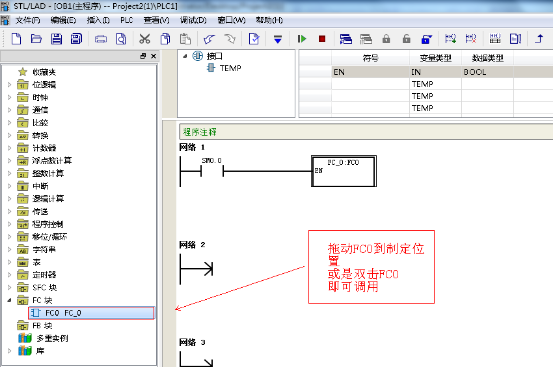
Task: Expand the 比较 folder
Action: point(10,123)
